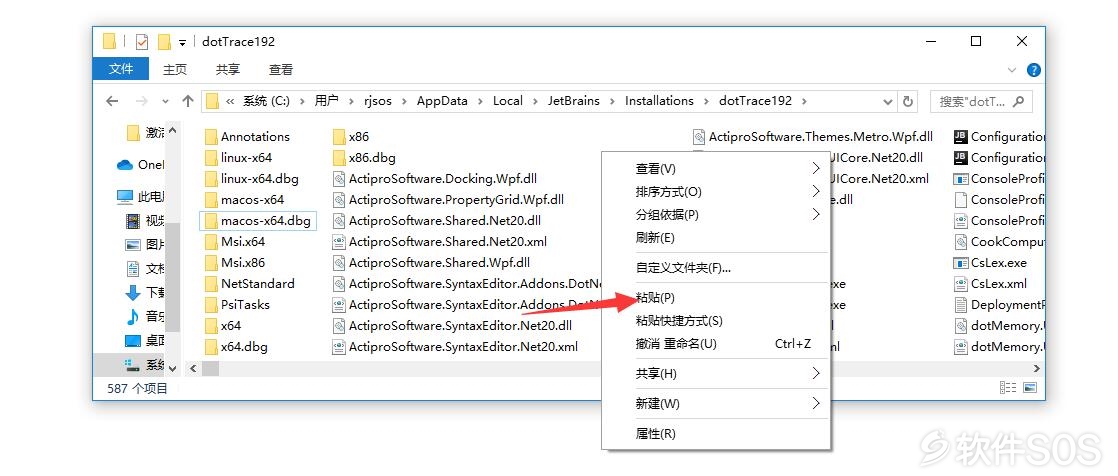Open 排序方式(O) submenu
1118x476 pixels.
pyautogui.click(x=716, y=192)
